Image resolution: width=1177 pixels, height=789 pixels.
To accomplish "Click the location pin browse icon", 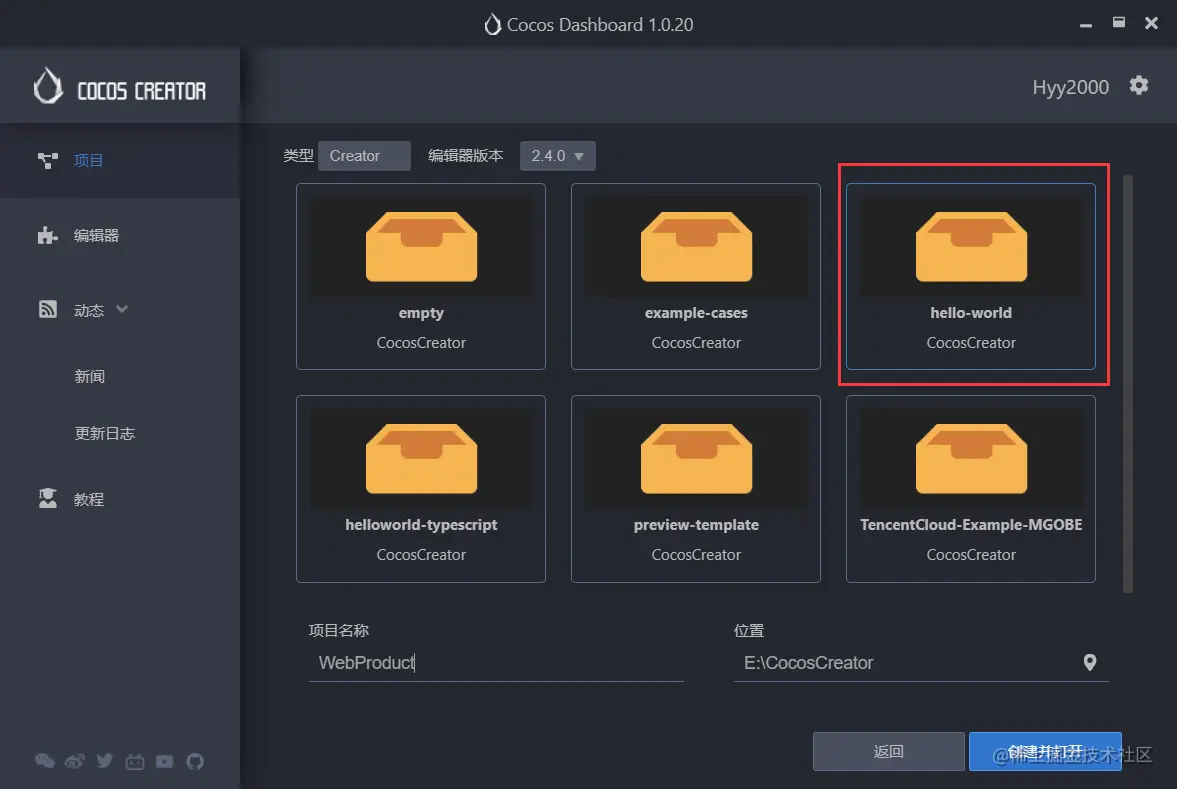I will click(1090, 662).
